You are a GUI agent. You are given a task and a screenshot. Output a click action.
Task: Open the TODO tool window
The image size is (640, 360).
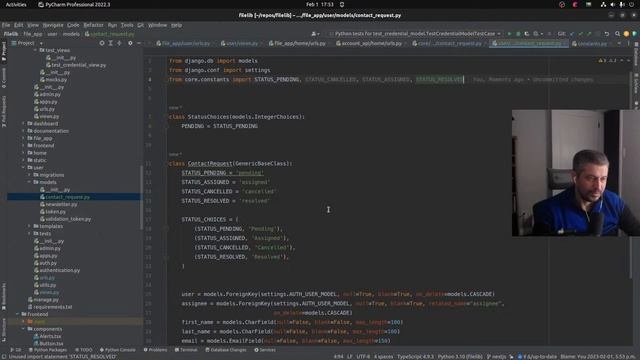(x=84, y=350)
